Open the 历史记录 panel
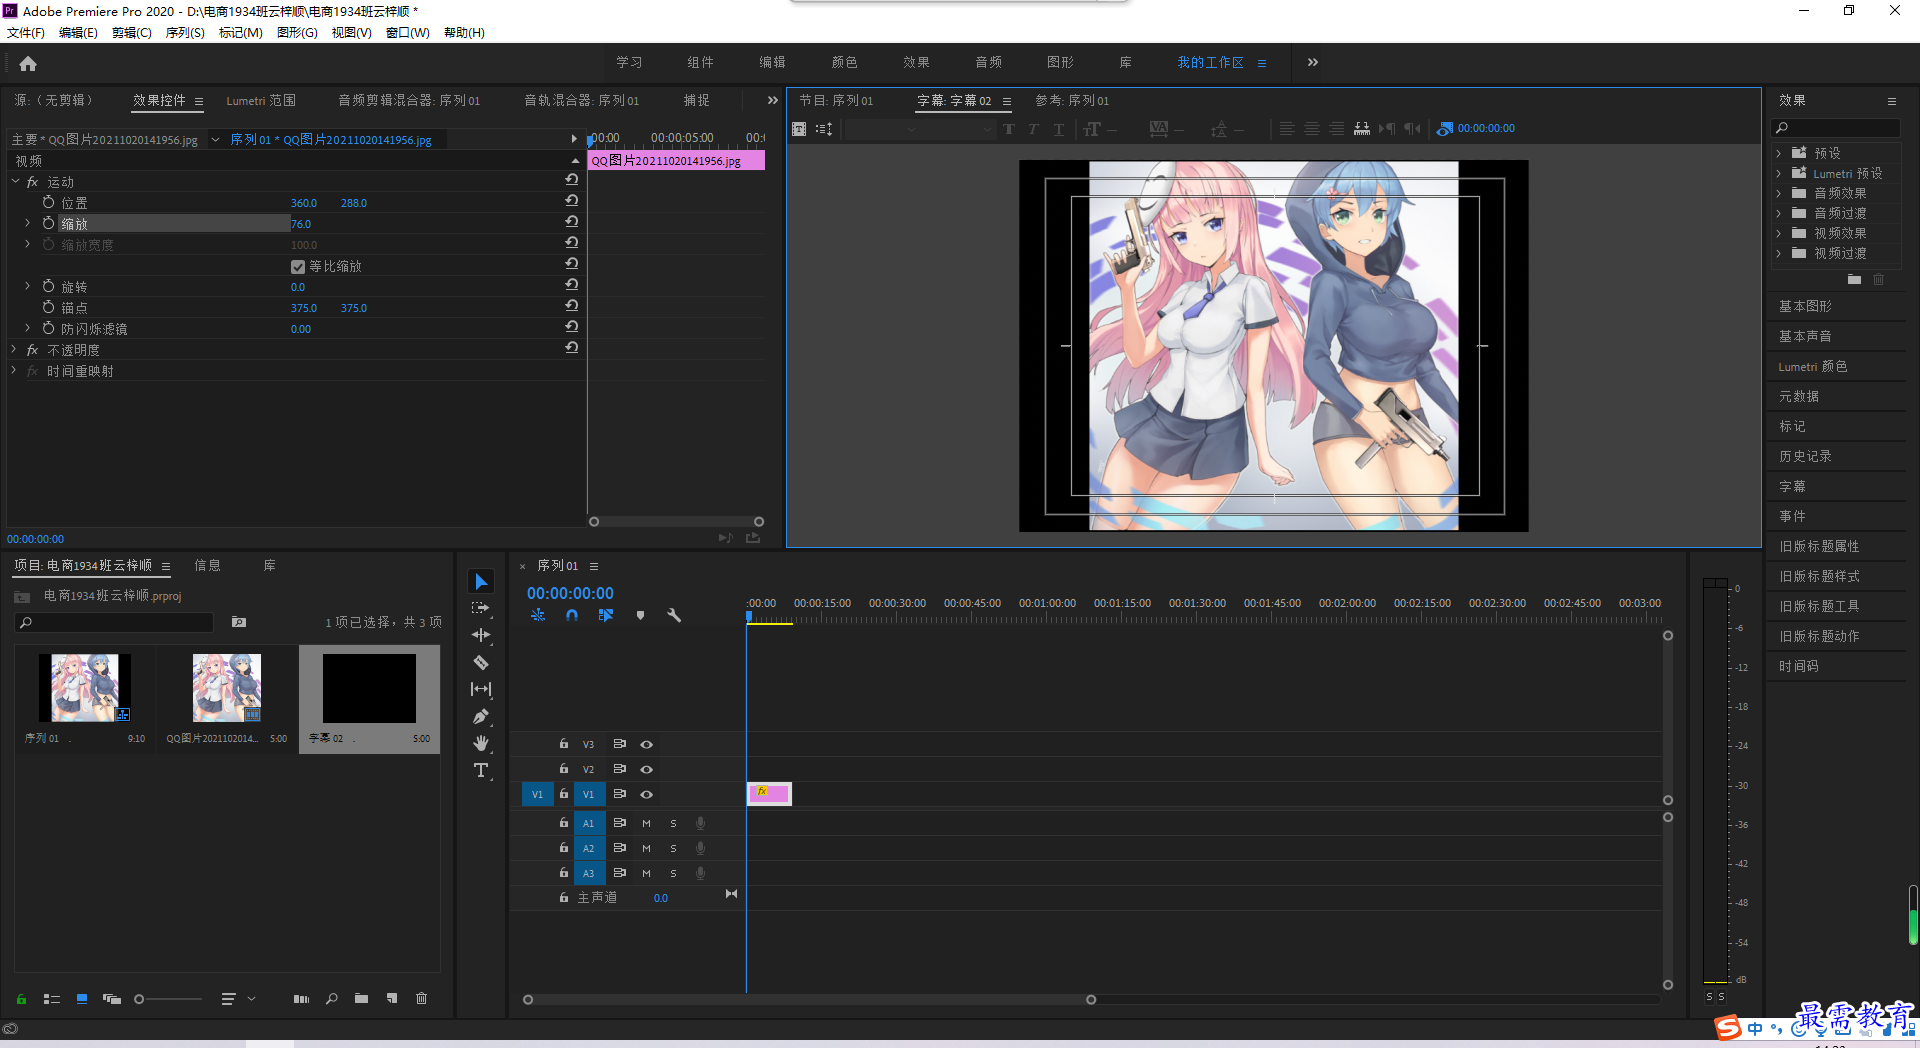 pyautogui.click(x=1806, y=456)
